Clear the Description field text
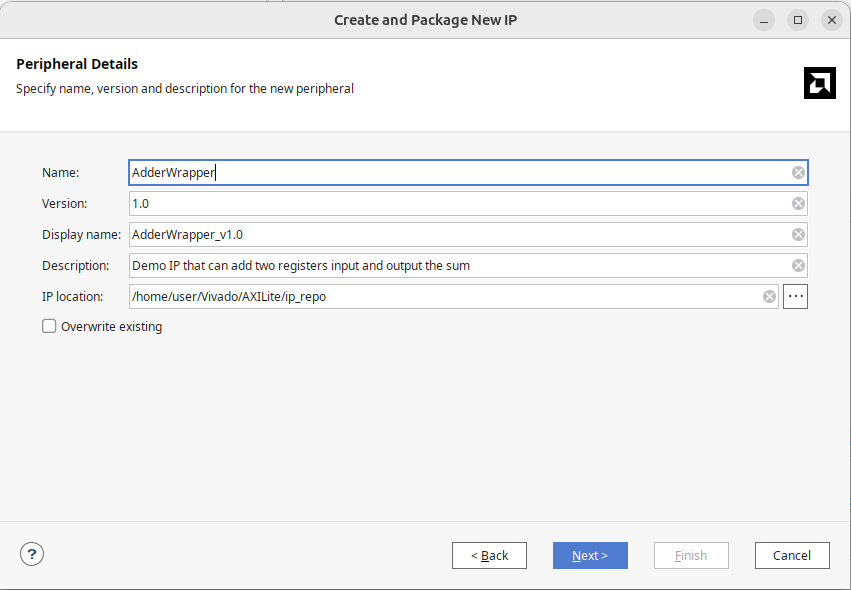 [x=798, y=266]
